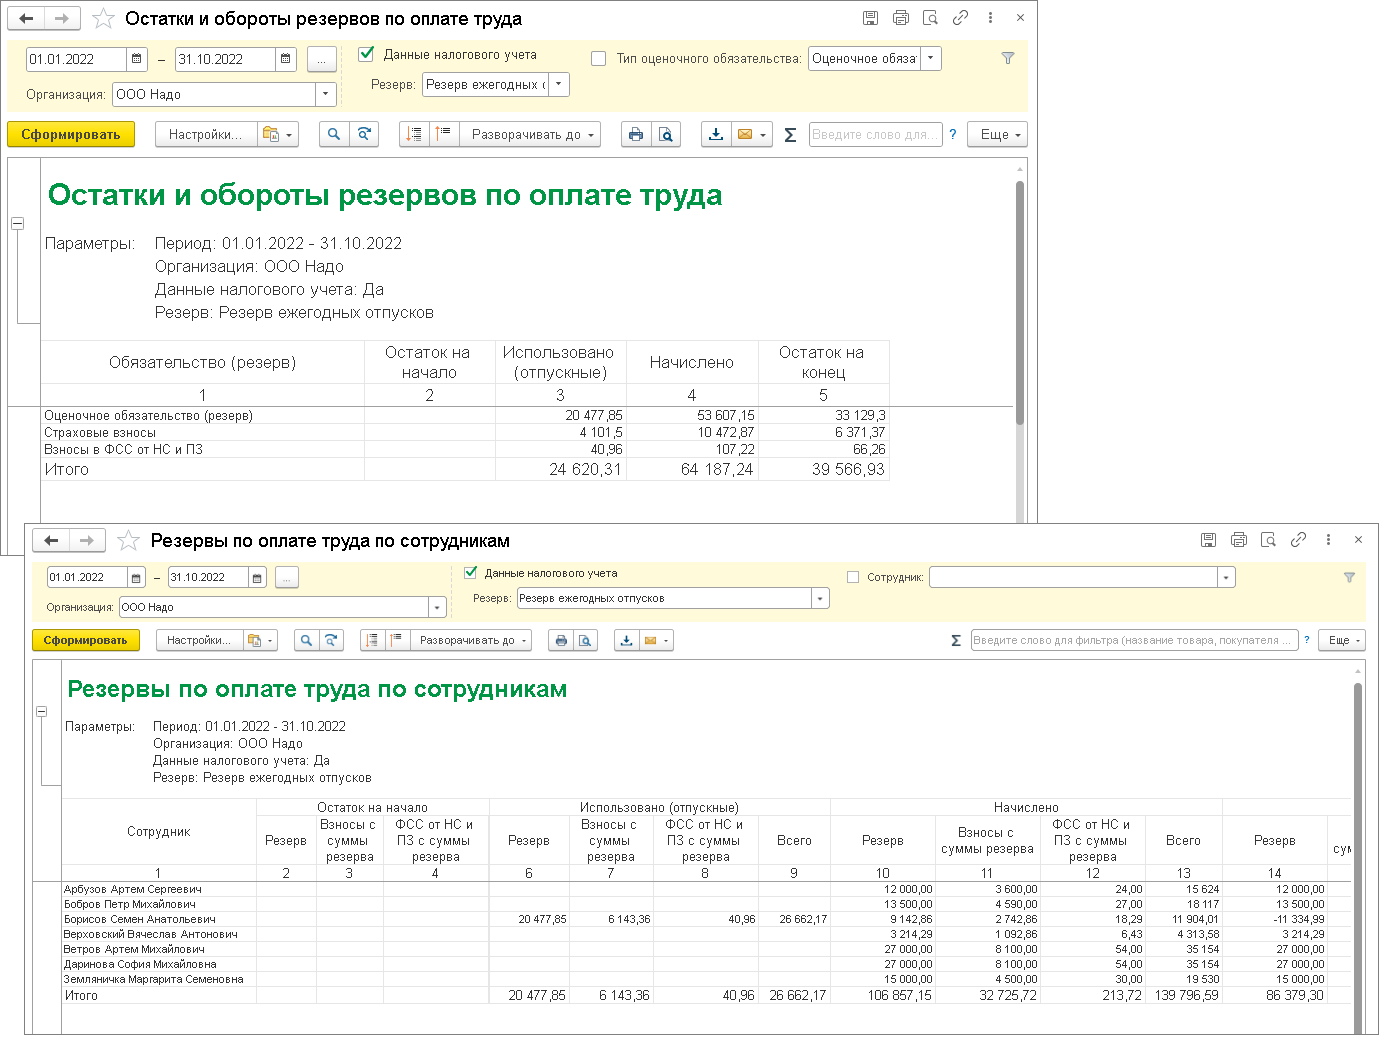Click sum sigma icon in lower toolbar
Screen dimensions: 1383x1037
pos(956,640)
